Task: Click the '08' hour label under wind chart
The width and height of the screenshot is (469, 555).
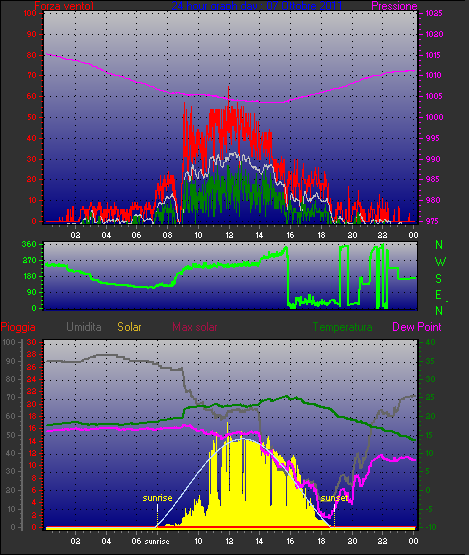Action: pyautogui.click(x=167, y=235)
